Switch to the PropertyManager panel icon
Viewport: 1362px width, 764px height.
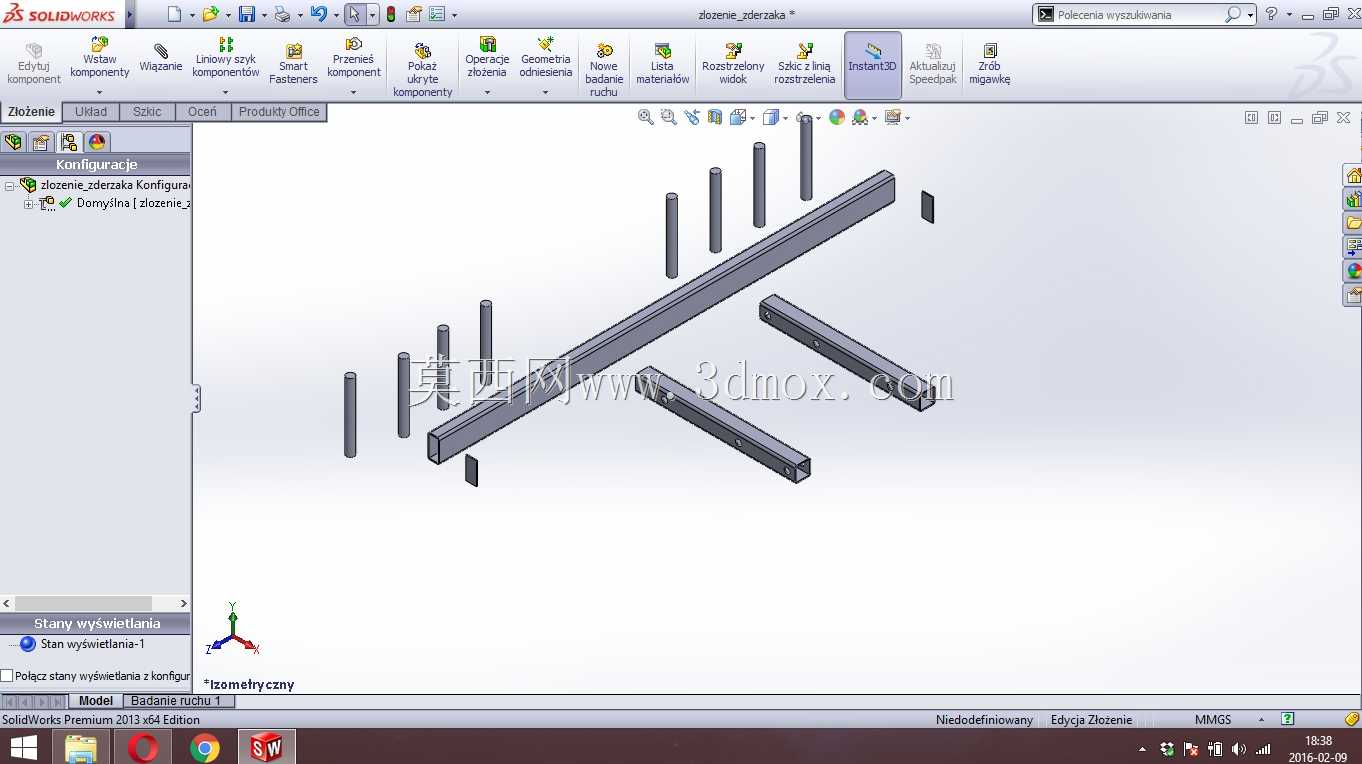click(41, 141)
